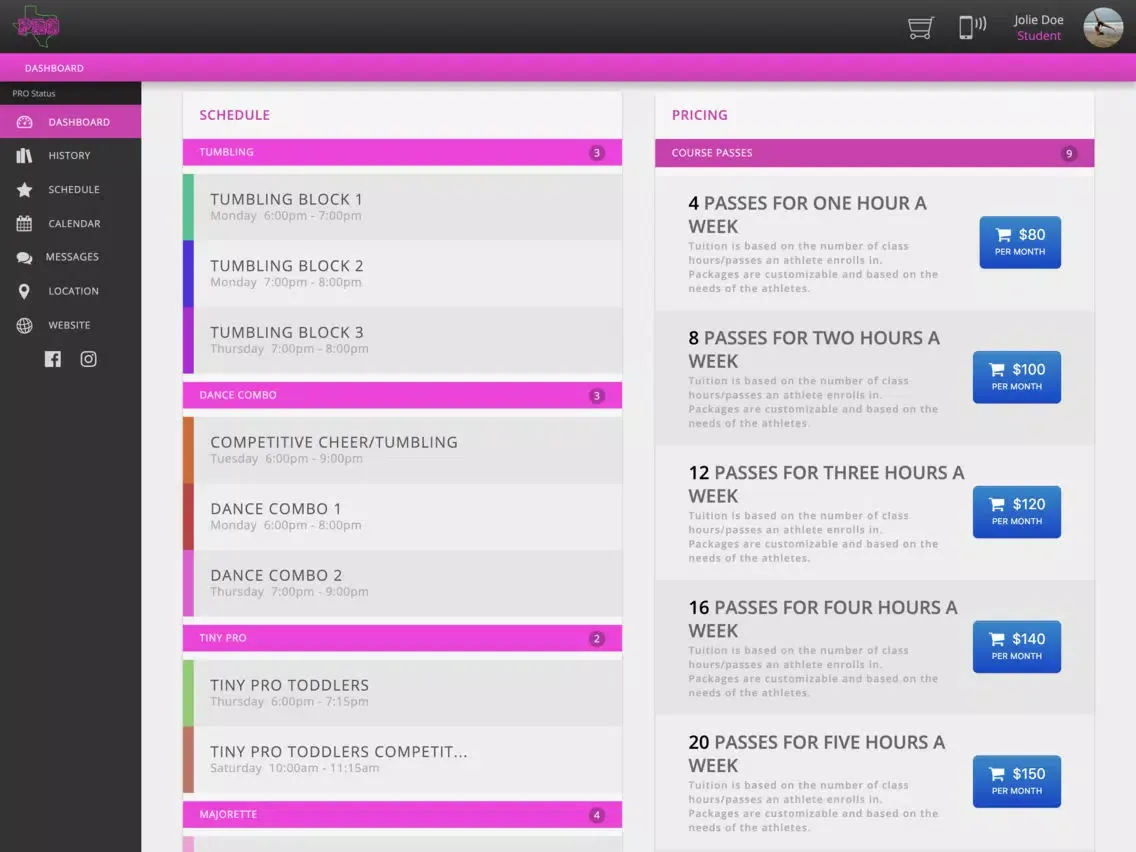
Task: Click the History books icon
Action: pos(25,155)
